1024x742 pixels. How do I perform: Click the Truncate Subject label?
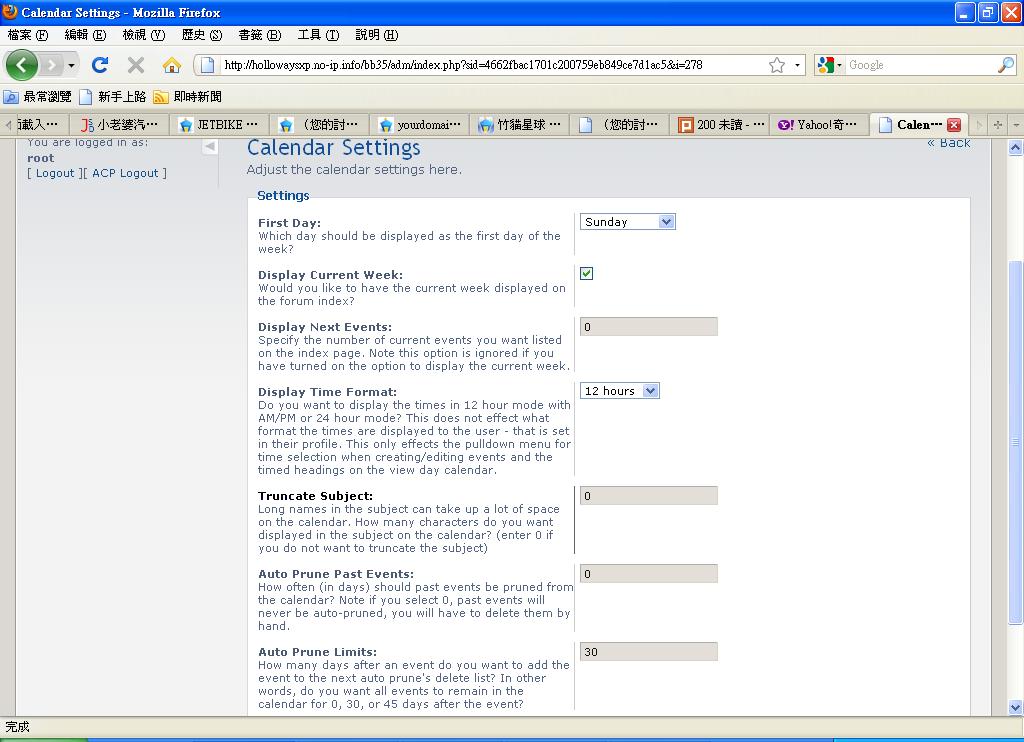(x=315, y=496)
